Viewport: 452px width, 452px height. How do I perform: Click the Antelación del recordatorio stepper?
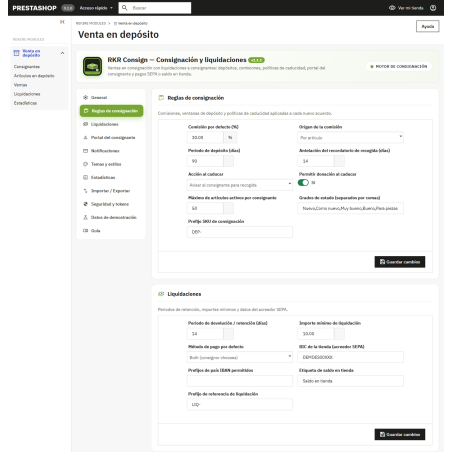tap(339, 161)
